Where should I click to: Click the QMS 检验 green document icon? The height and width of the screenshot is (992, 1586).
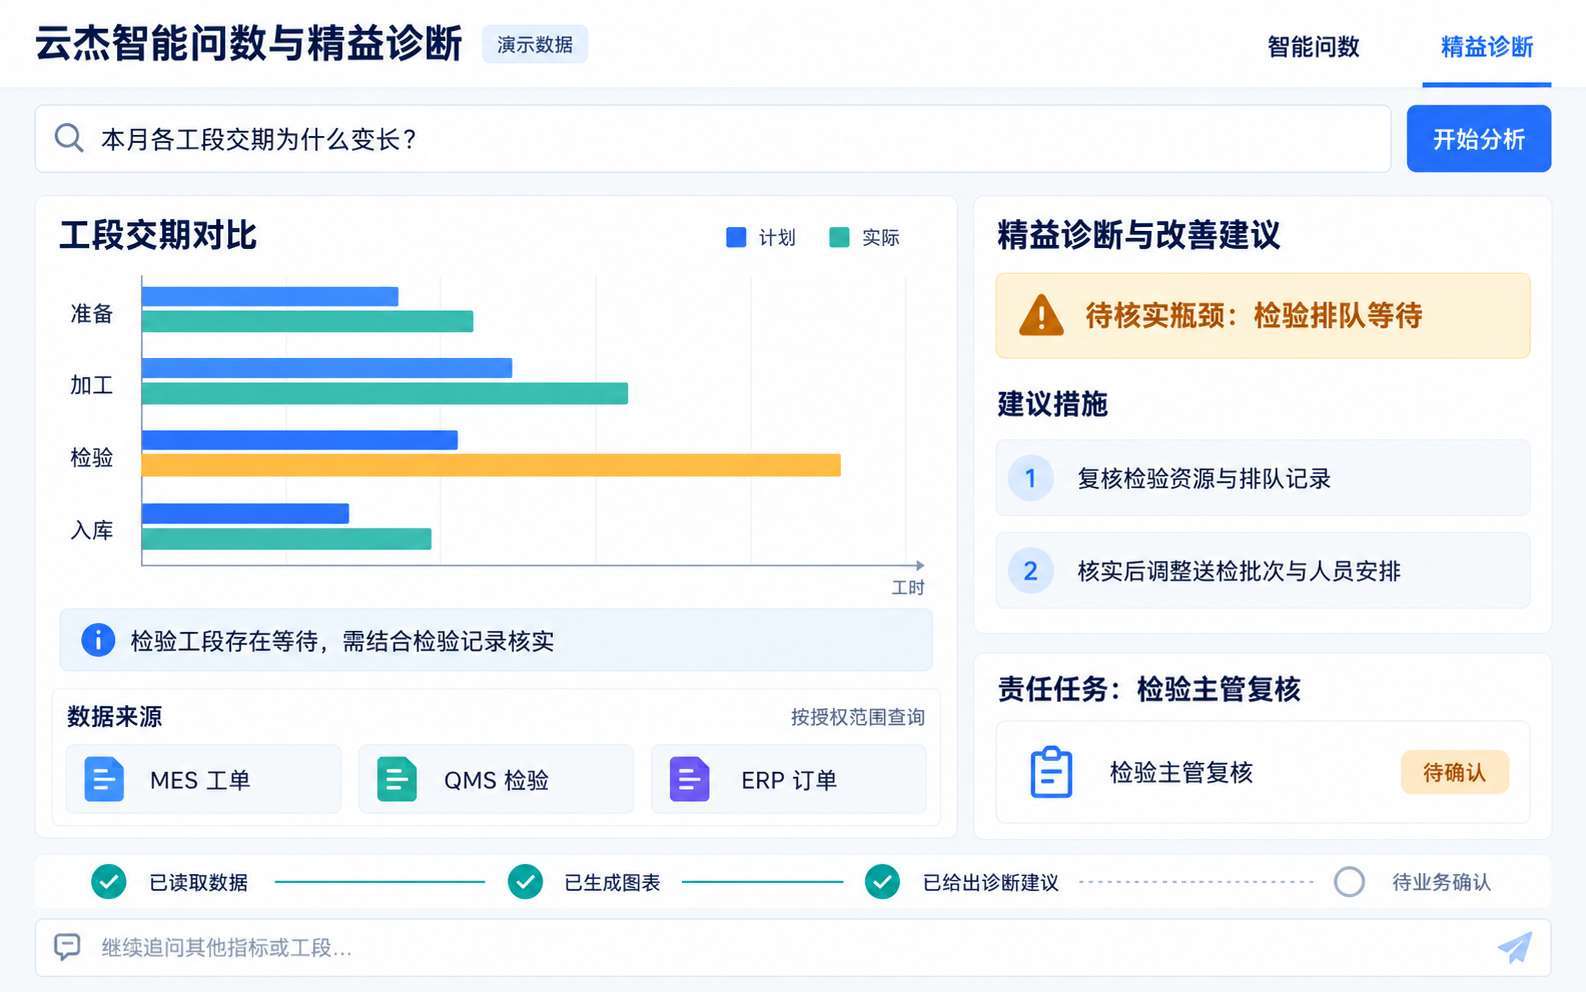pyautogui.click(x=397, y=779)
